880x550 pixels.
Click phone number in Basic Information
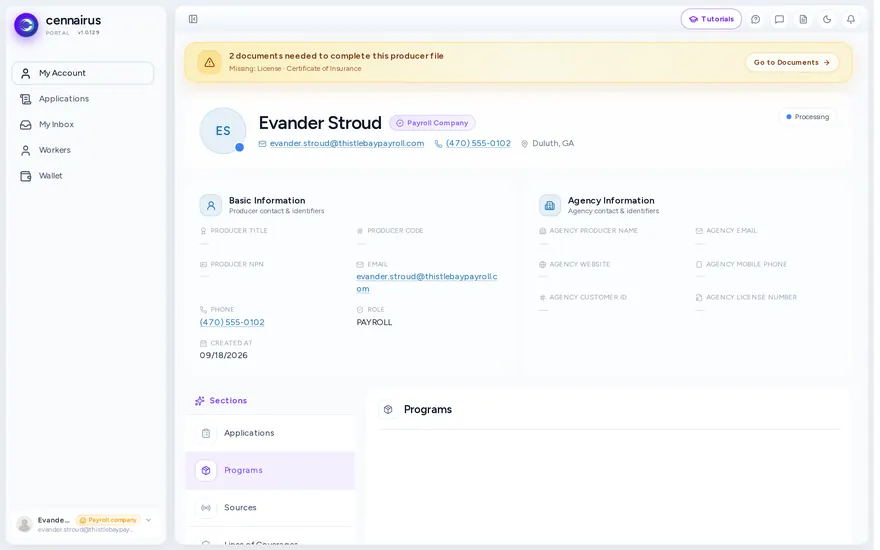pyautogui.click(x=232, y=322)
